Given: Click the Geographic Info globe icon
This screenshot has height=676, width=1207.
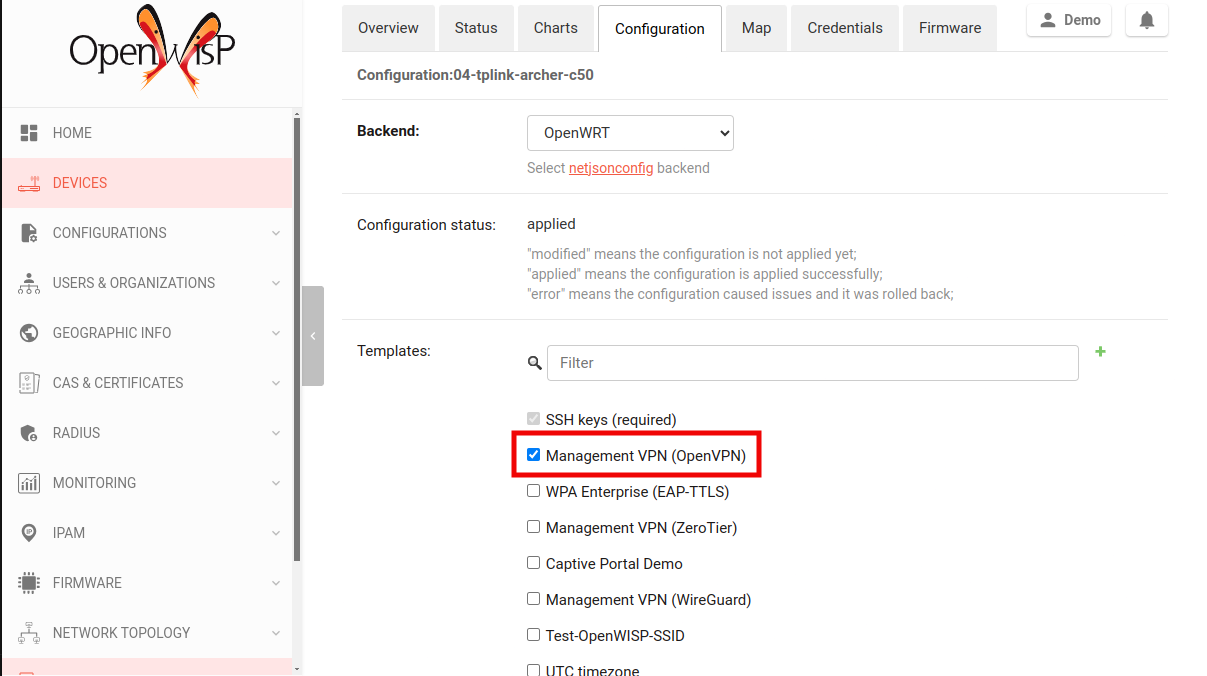Looking at the screenshot, I should click(x=29, y=332).
